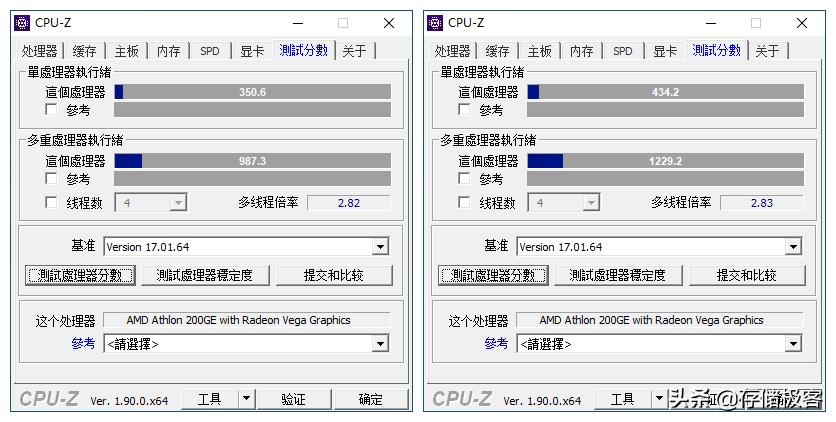
Task: Click 多线程倍率 field showing 2.83
Action: [x=761, y=203]
